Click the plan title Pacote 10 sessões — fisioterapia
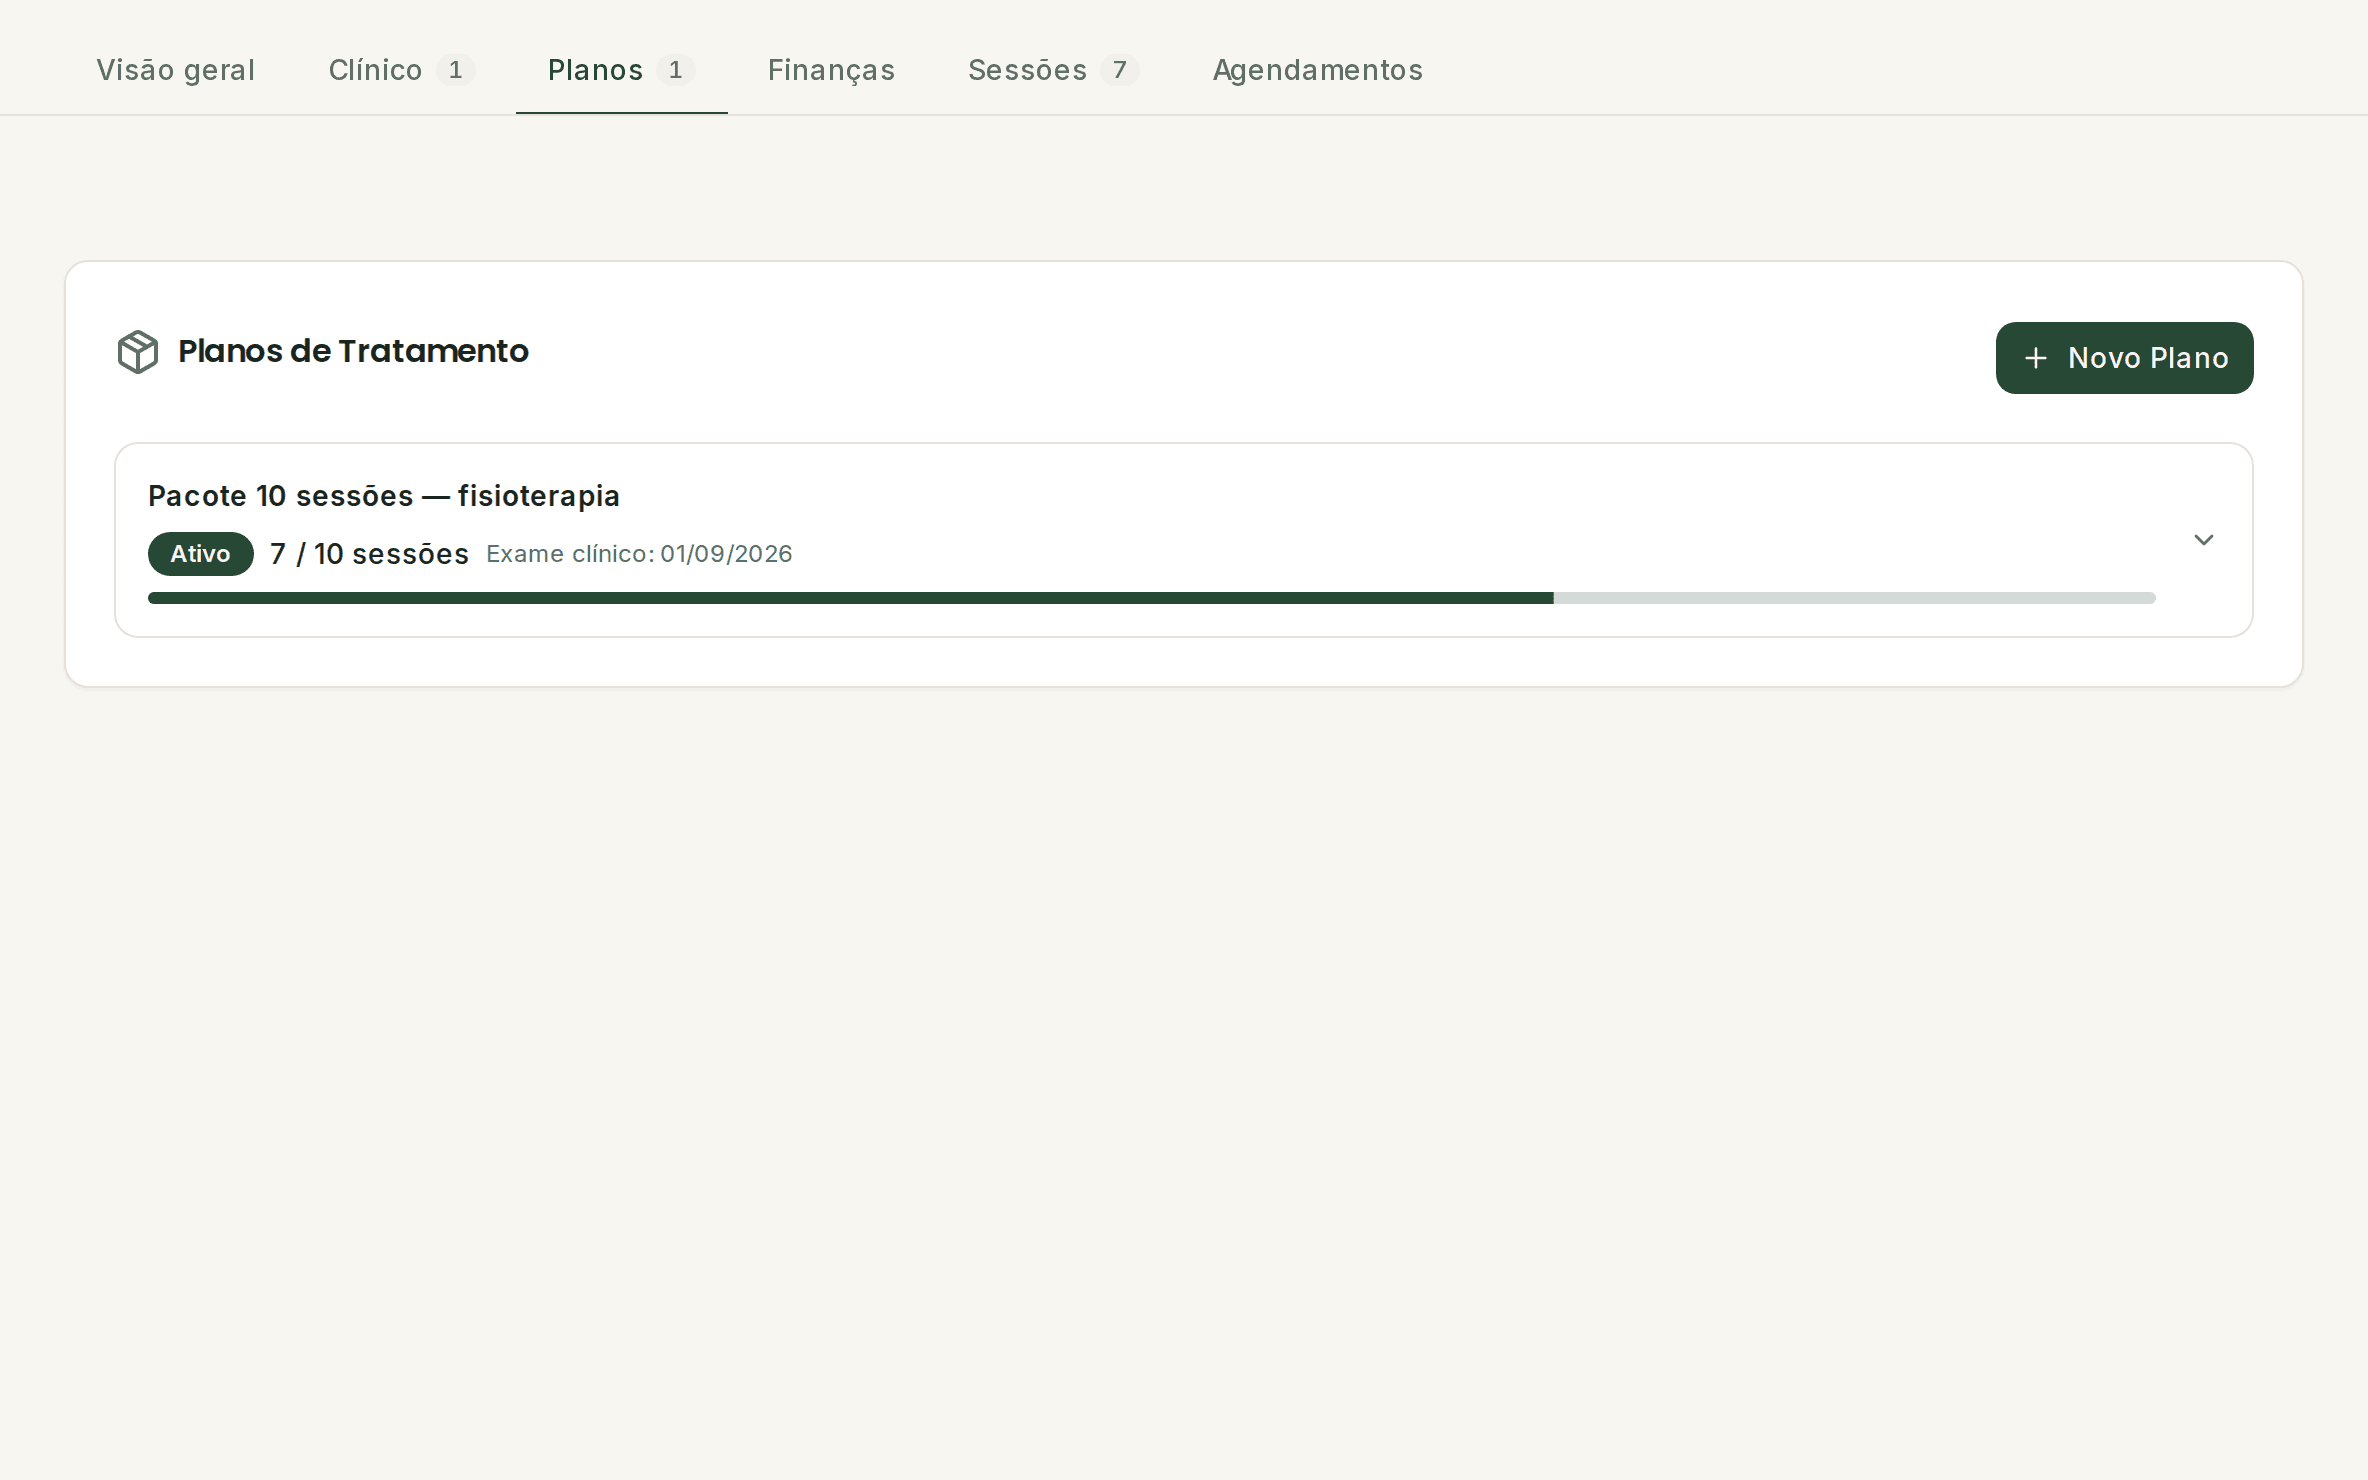The height and width of the screenshot is (1480, 2368). (x=384, y=496)
